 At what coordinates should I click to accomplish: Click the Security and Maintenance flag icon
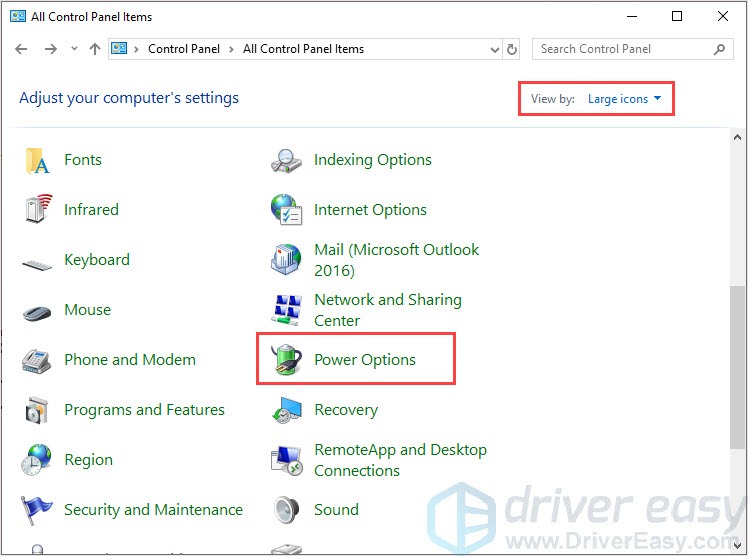tap(36, 509)
